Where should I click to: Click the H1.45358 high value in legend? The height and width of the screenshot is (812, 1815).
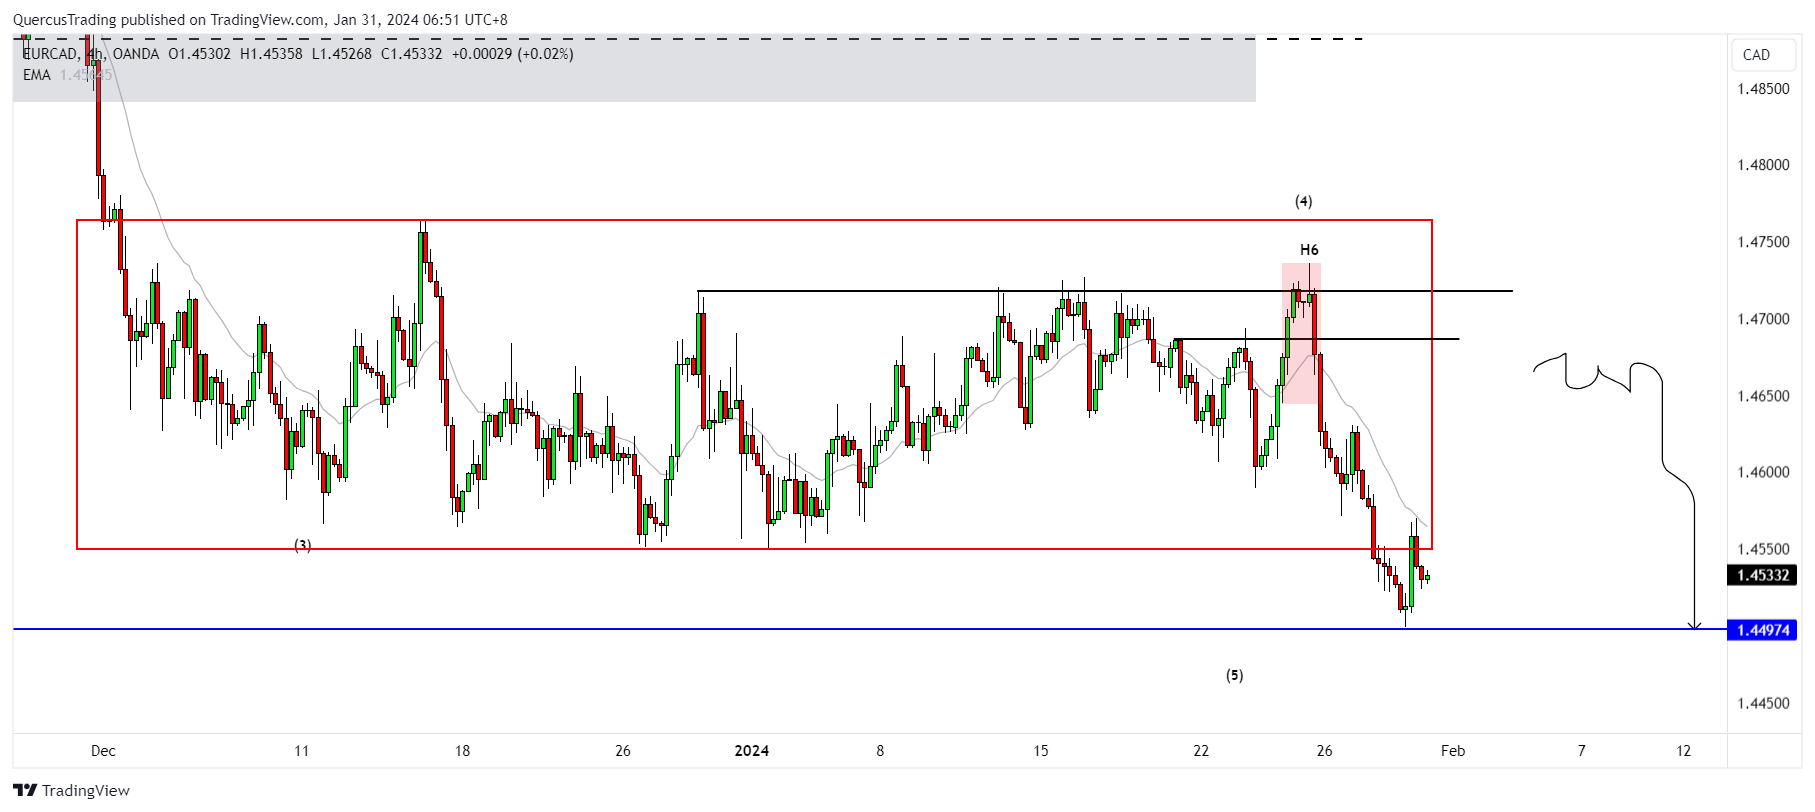[271, 54]
